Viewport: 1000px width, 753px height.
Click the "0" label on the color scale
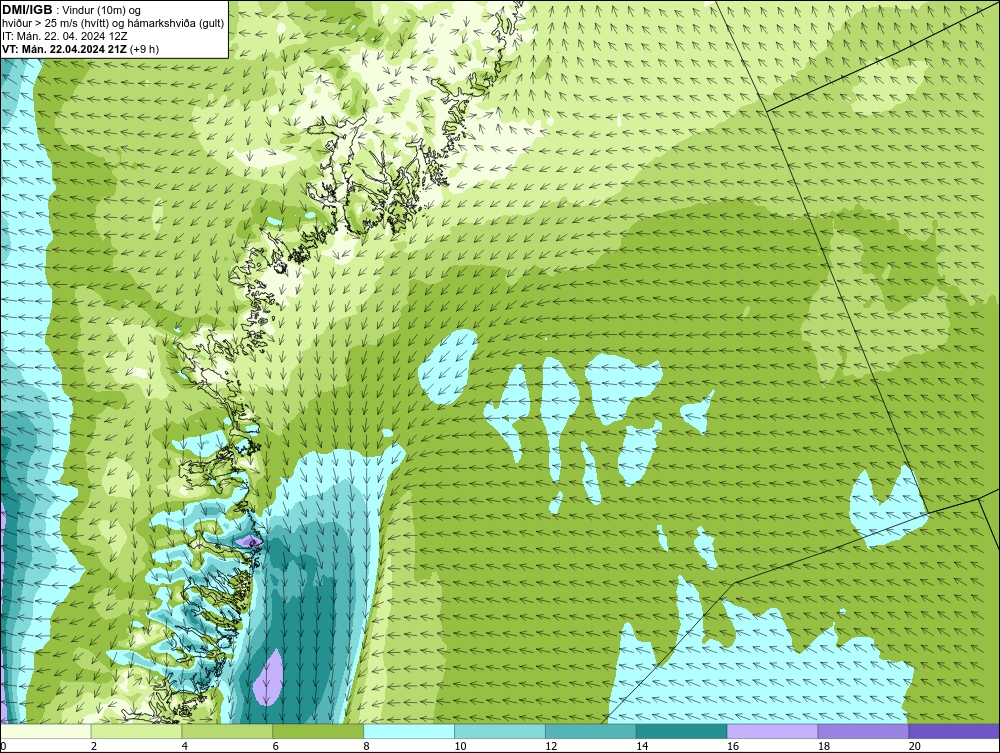coord(4,746)
